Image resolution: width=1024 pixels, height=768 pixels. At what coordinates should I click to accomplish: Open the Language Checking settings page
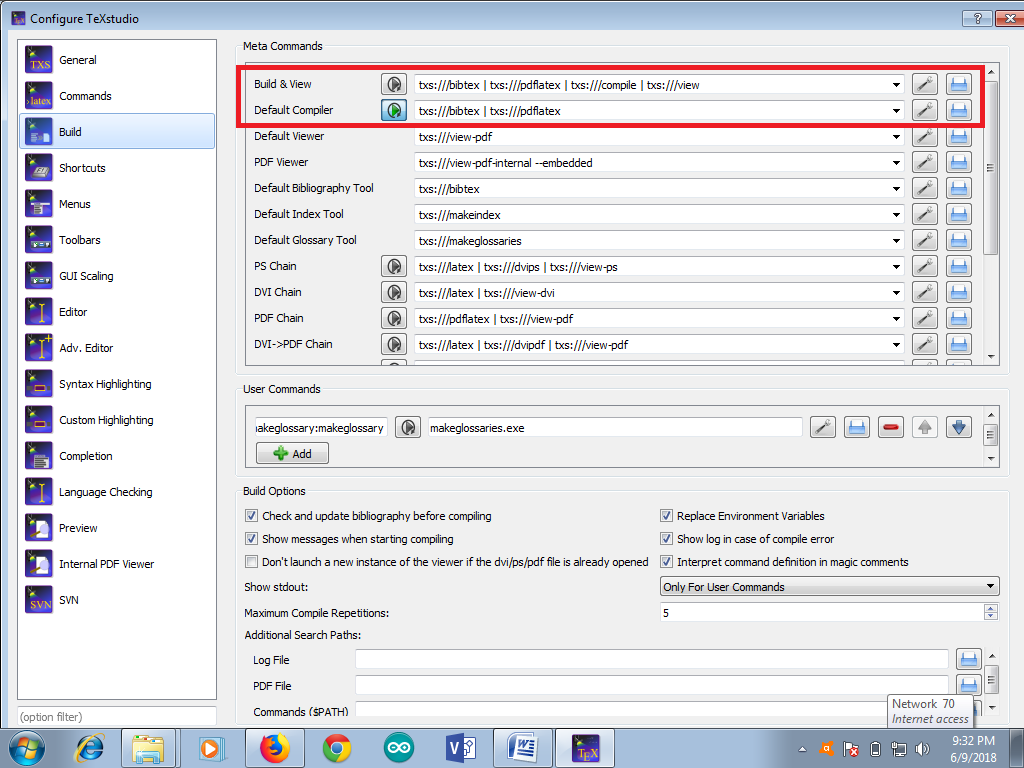(117, 492)
